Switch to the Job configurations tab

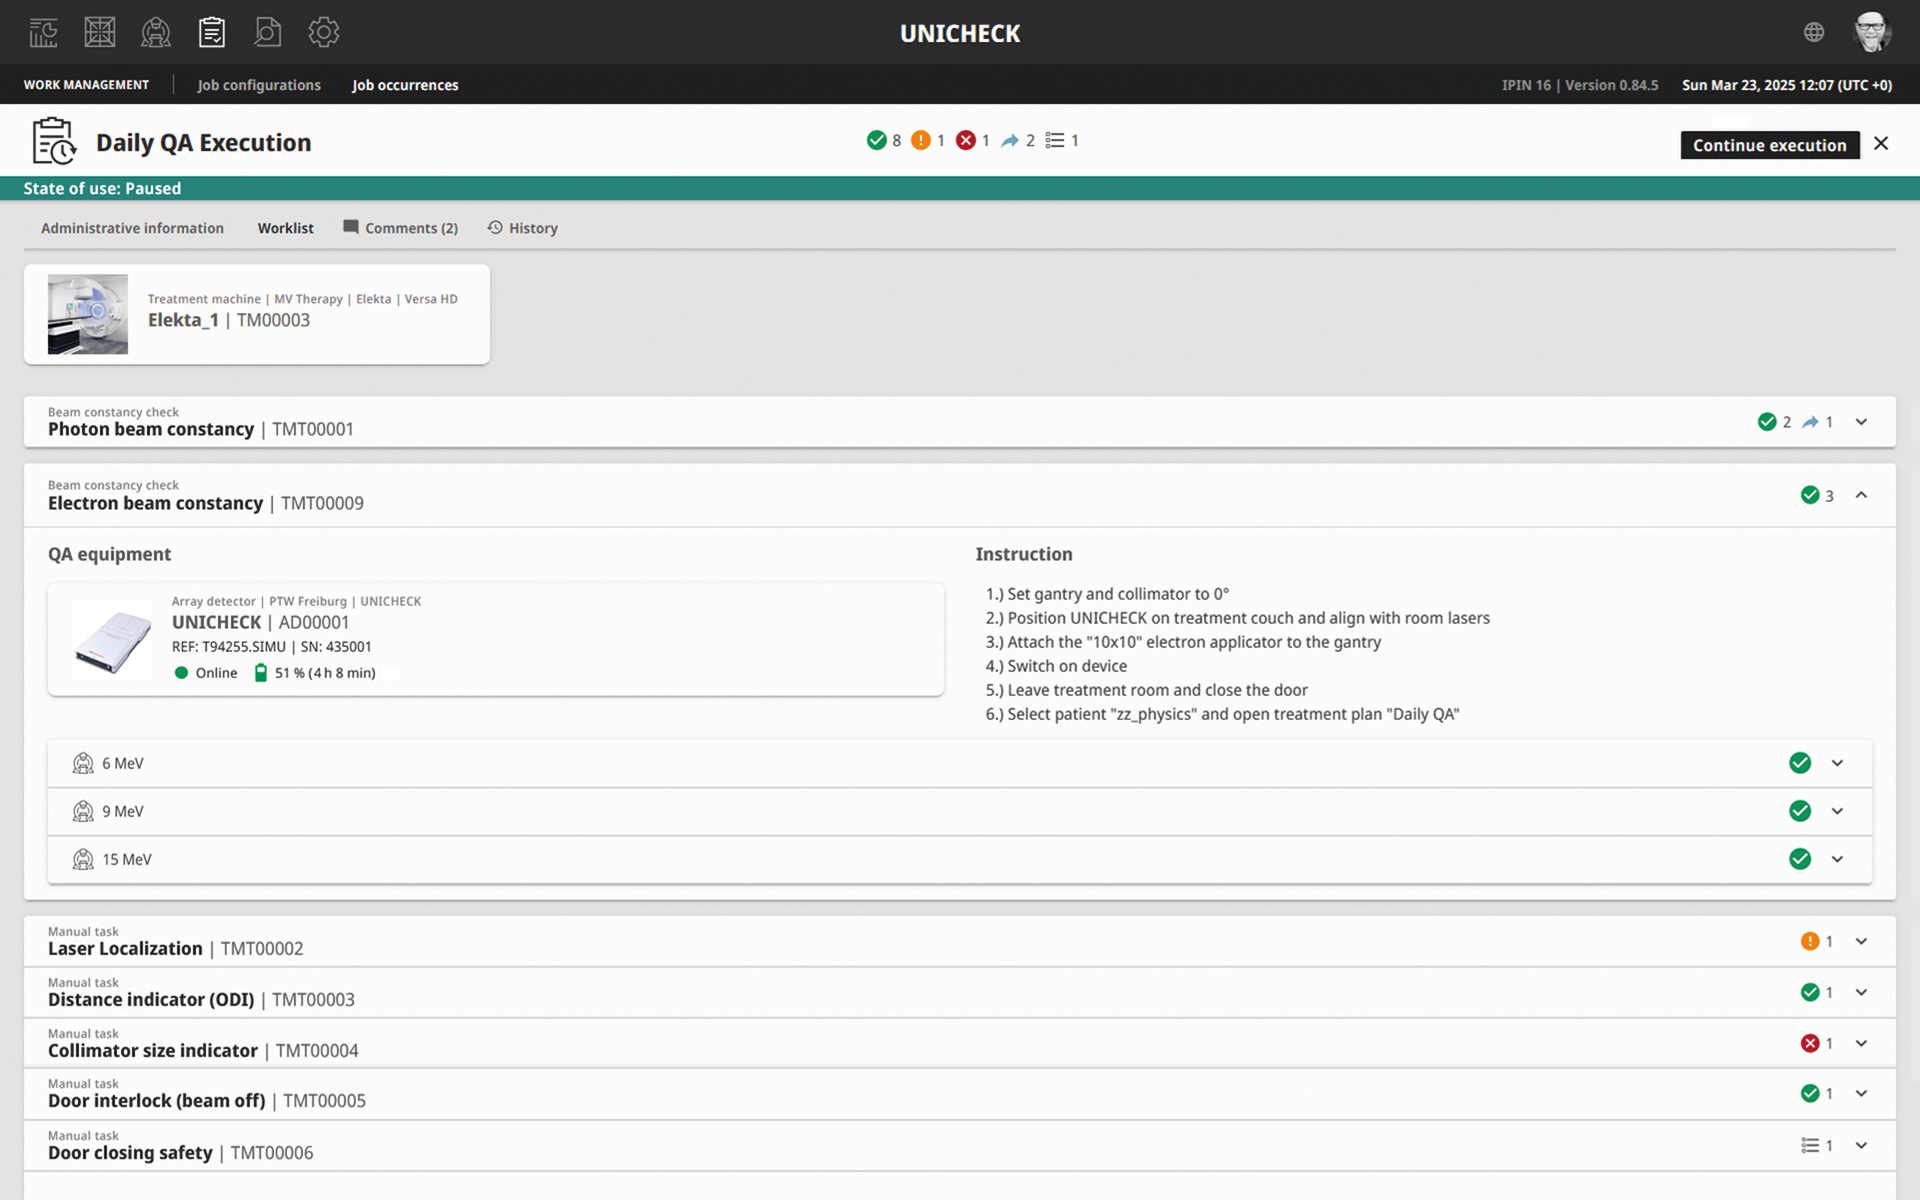[259, 85]
